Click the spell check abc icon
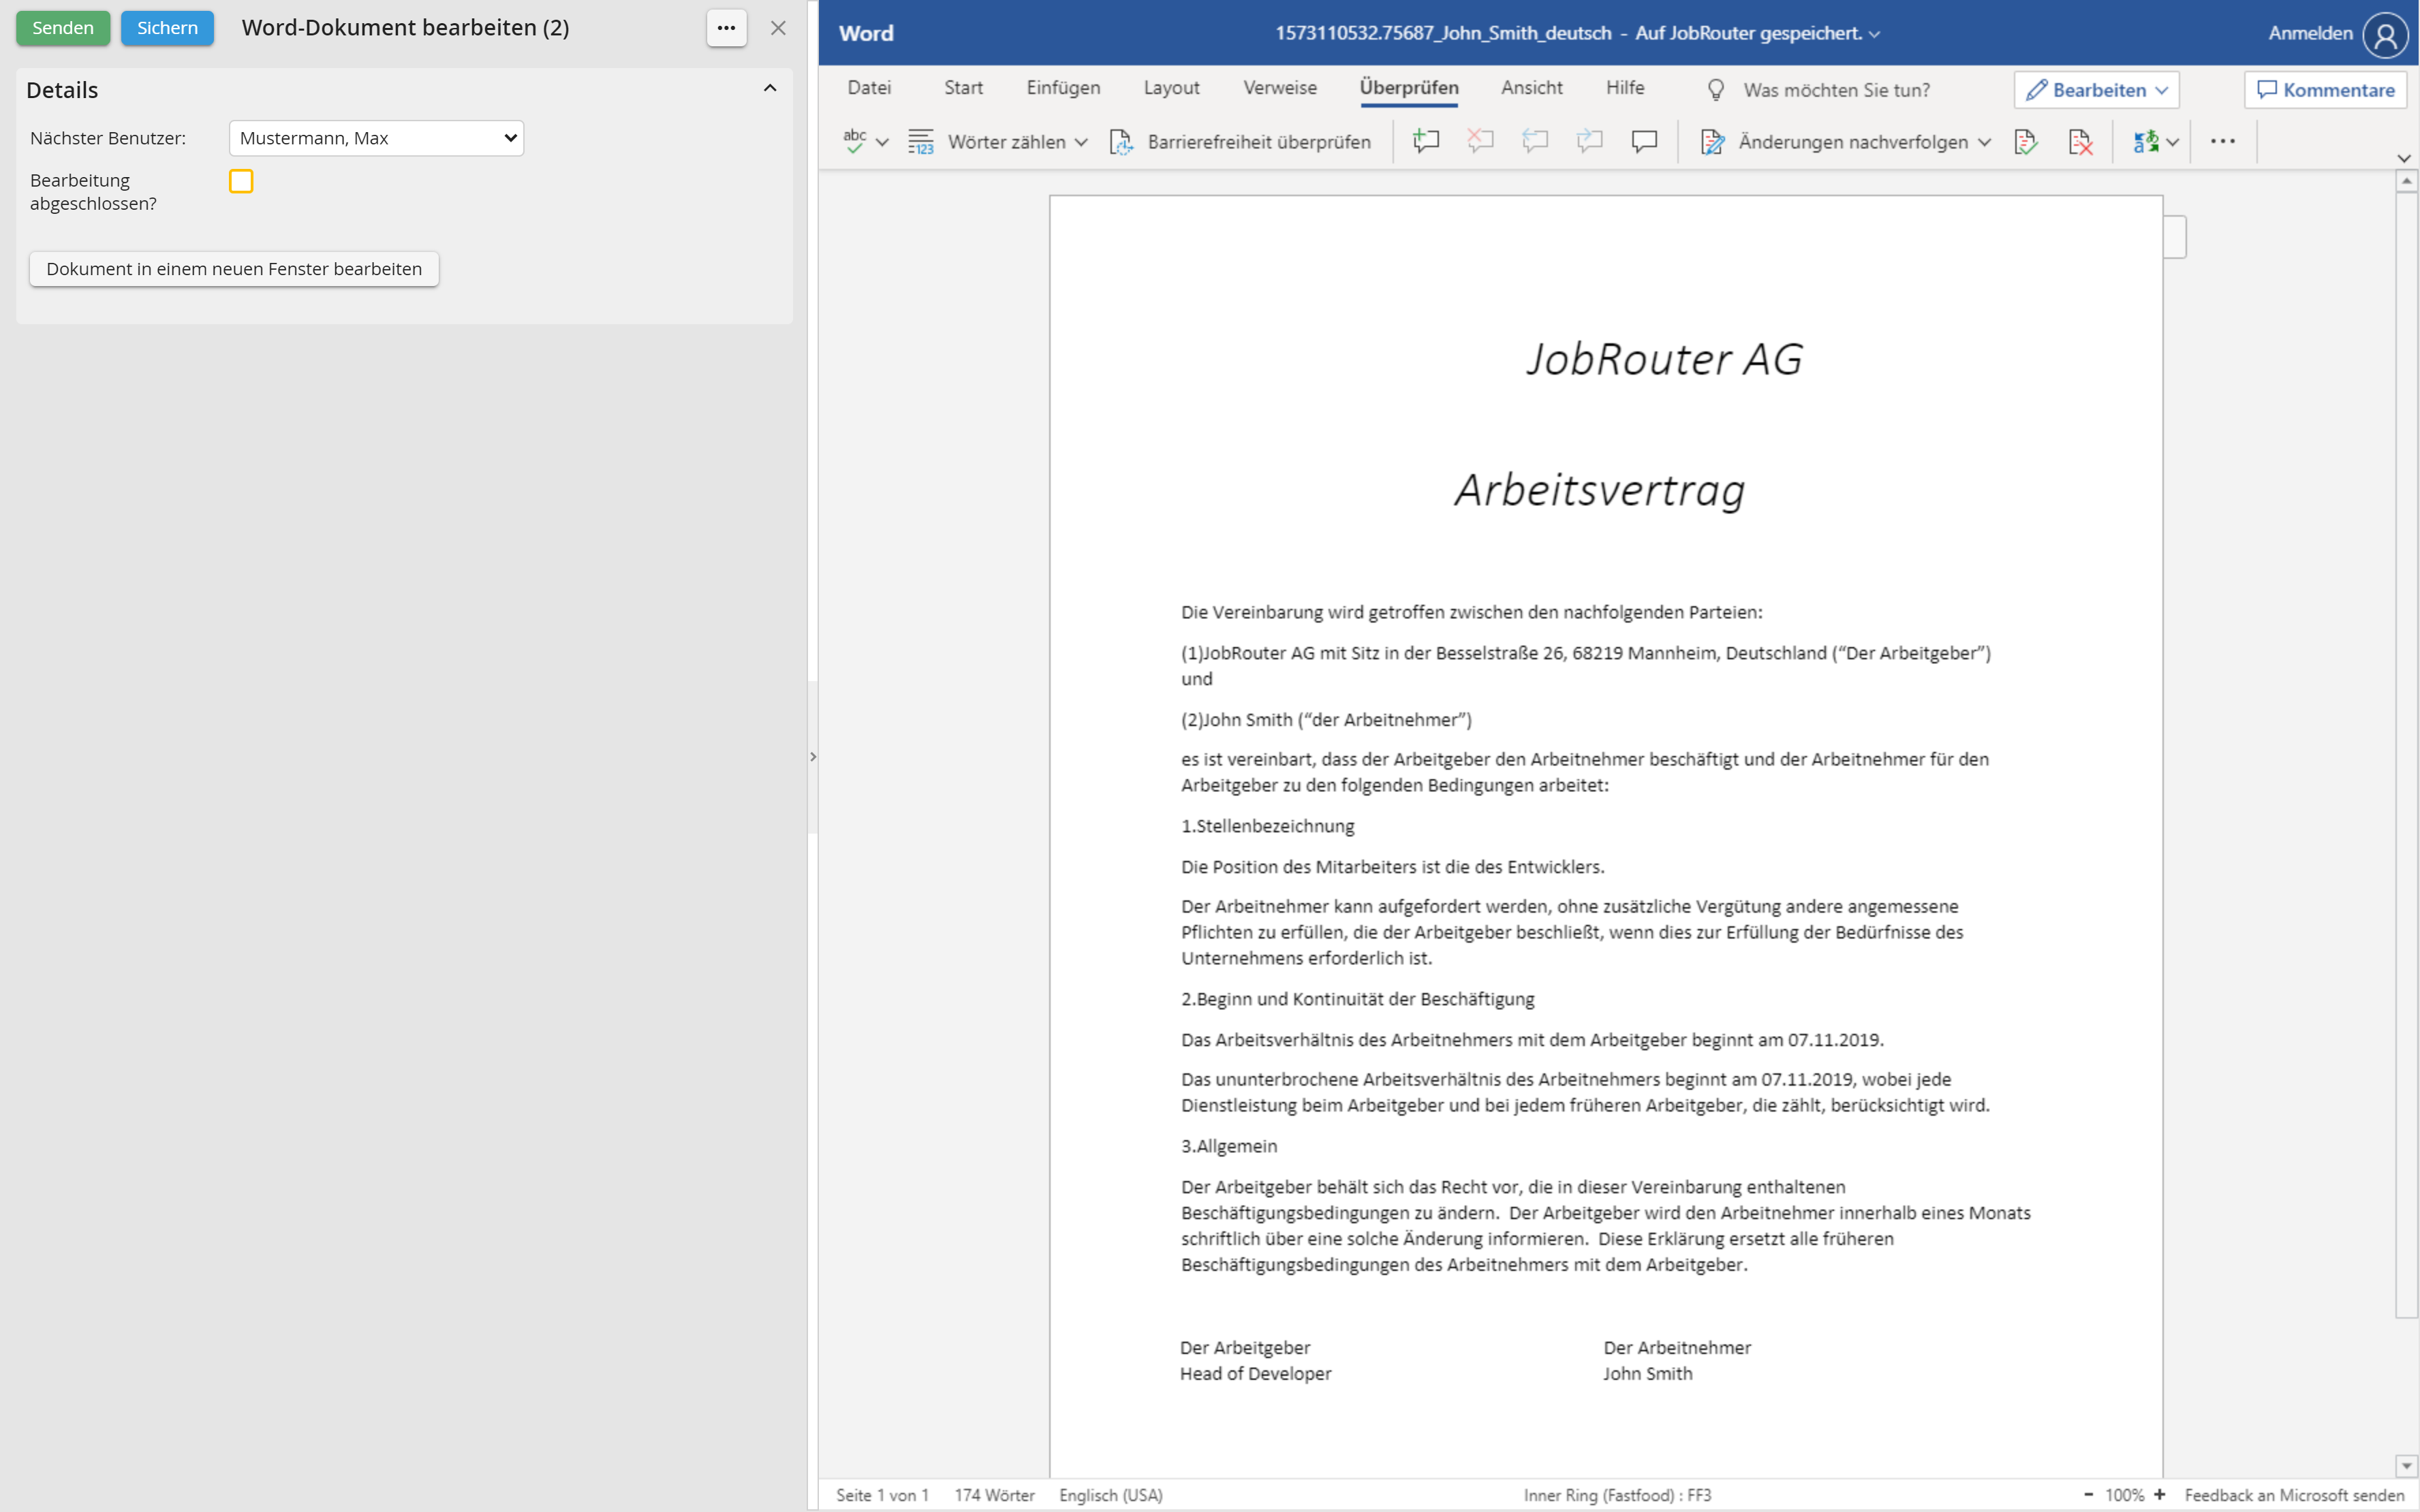This screenshot has width=2420, height=1512. [854, 142]
